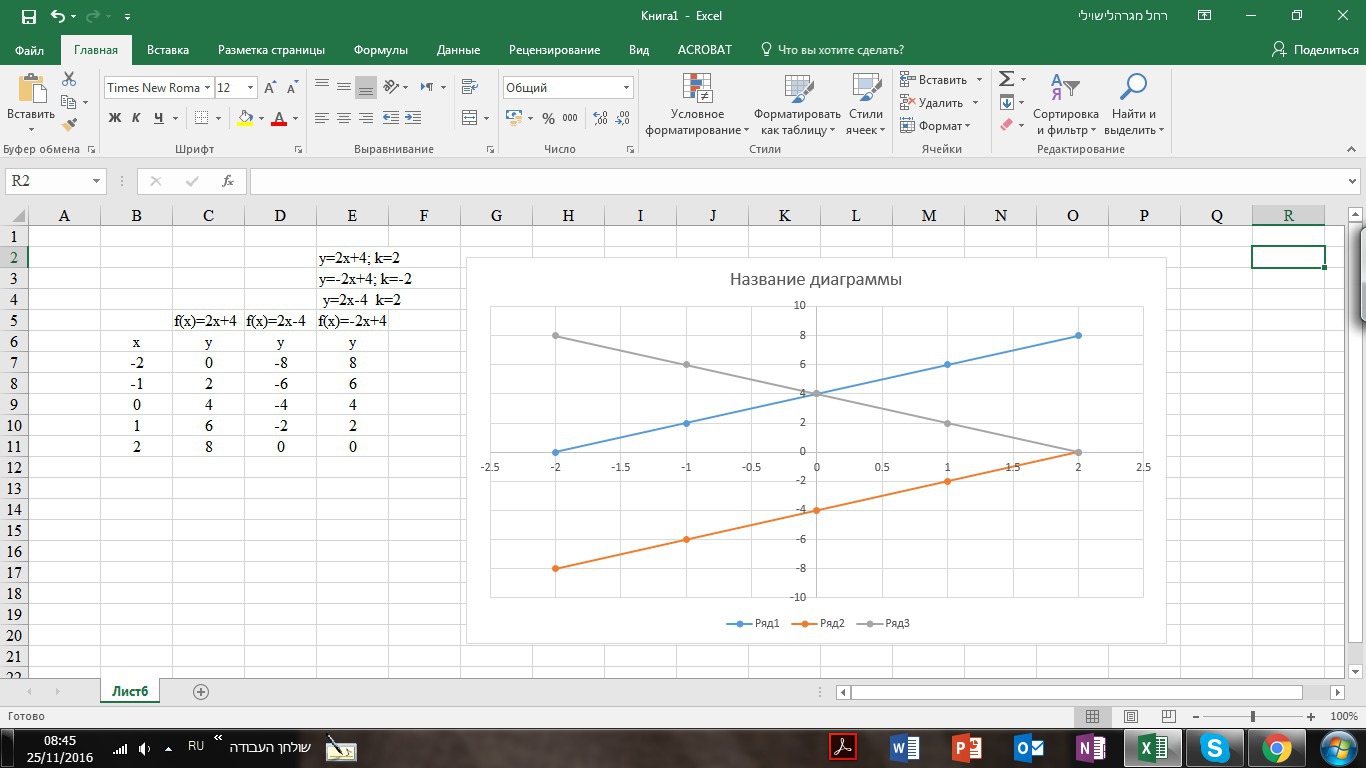The height and width of the screenshot is (768, 1366).
Task: Click the increase indent icon
Action: pos(413,118)
